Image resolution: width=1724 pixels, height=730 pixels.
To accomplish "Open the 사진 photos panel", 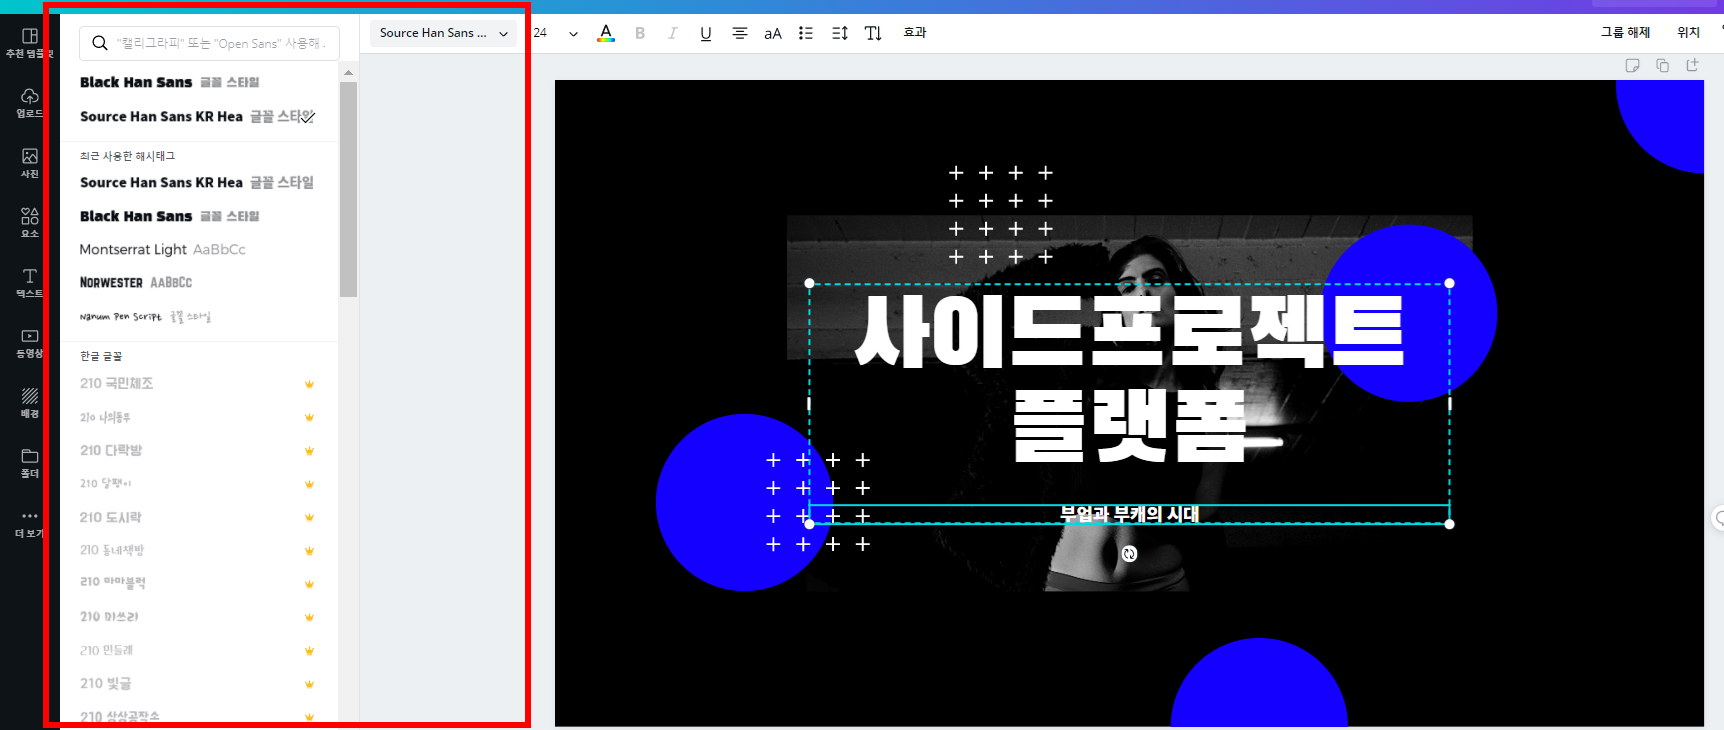I will click(x=29, y=163).
